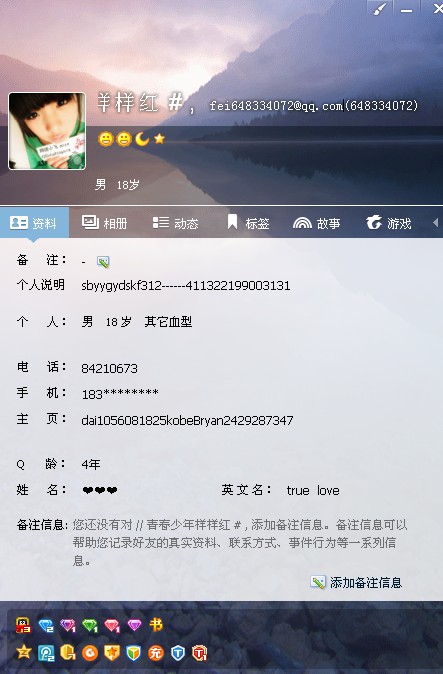Switch to the 相册 album tab

(x=104, y=223)
